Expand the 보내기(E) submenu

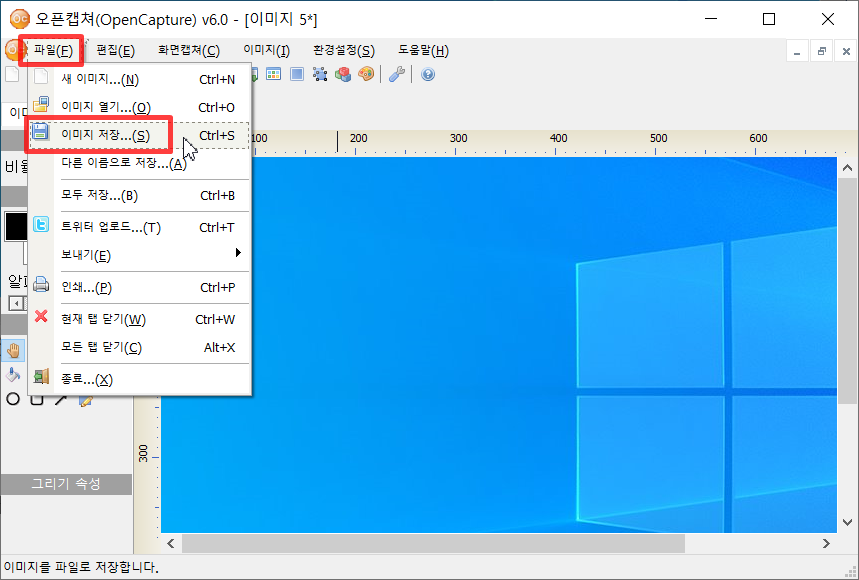pyautogui.click(x=140, y=255)
